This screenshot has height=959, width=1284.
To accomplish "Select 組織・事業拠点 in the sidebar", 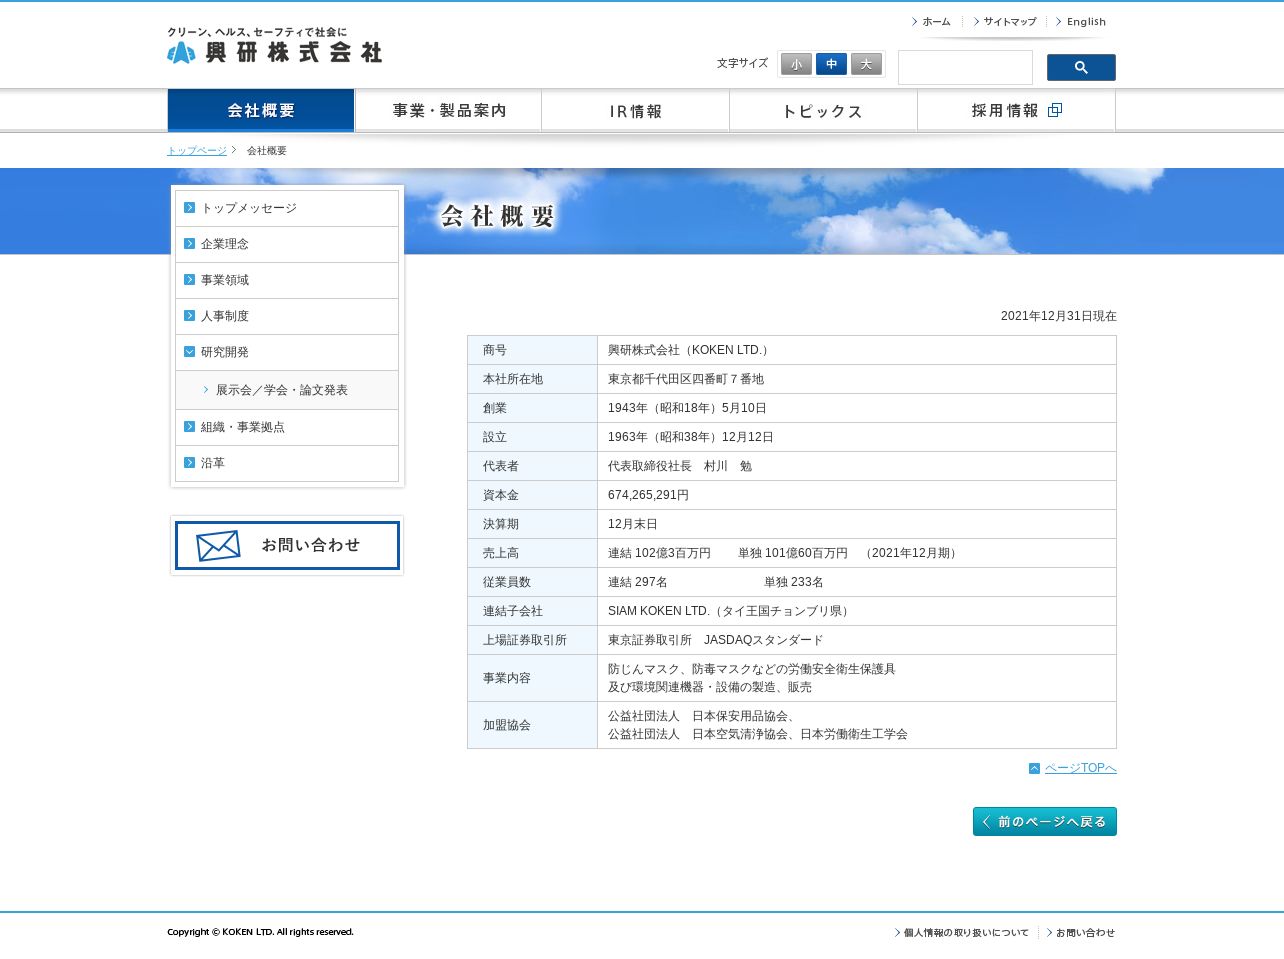I will click(x=287, y=427).
